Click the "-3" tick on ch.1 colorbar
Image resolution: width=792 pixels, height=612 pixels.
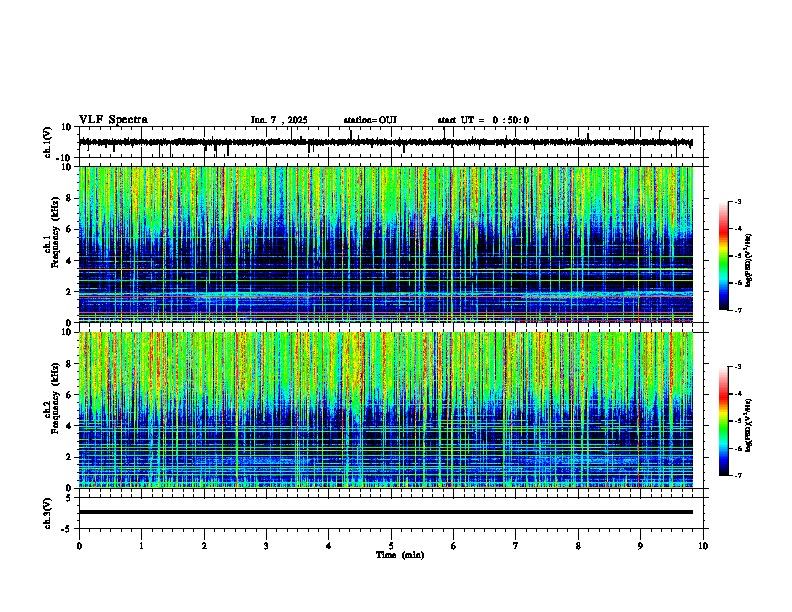point(738,202)
